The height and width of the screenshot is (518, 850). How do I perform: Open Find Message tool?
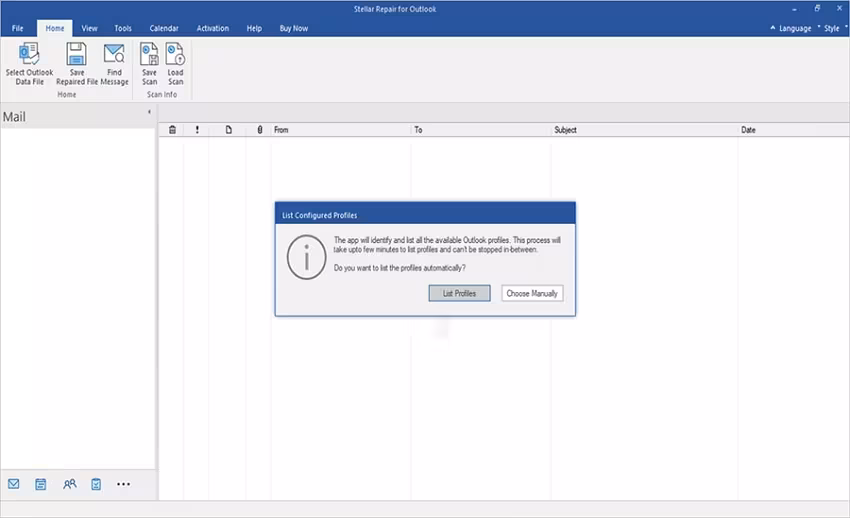pos(114,64)
